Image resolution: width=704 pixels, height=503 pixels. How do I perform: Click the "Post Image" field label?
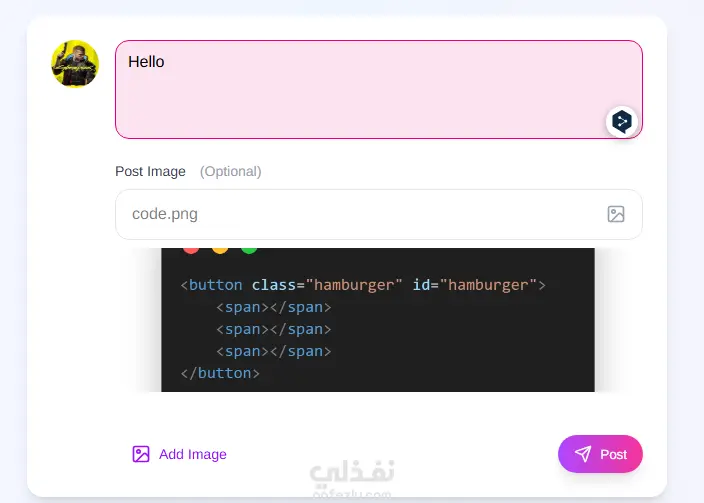pos(150,171)
